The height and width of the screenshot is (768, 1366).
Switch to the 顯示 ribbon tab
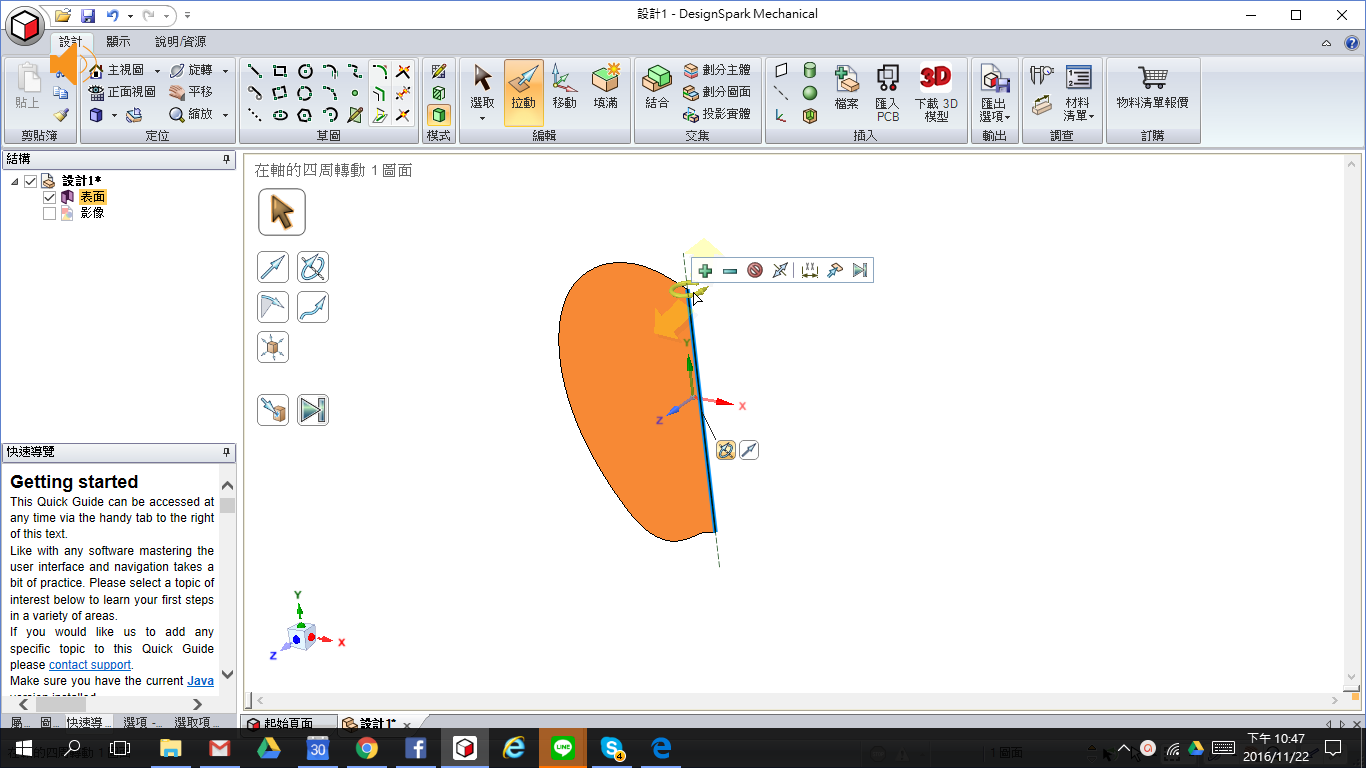(x=118, y=42)
